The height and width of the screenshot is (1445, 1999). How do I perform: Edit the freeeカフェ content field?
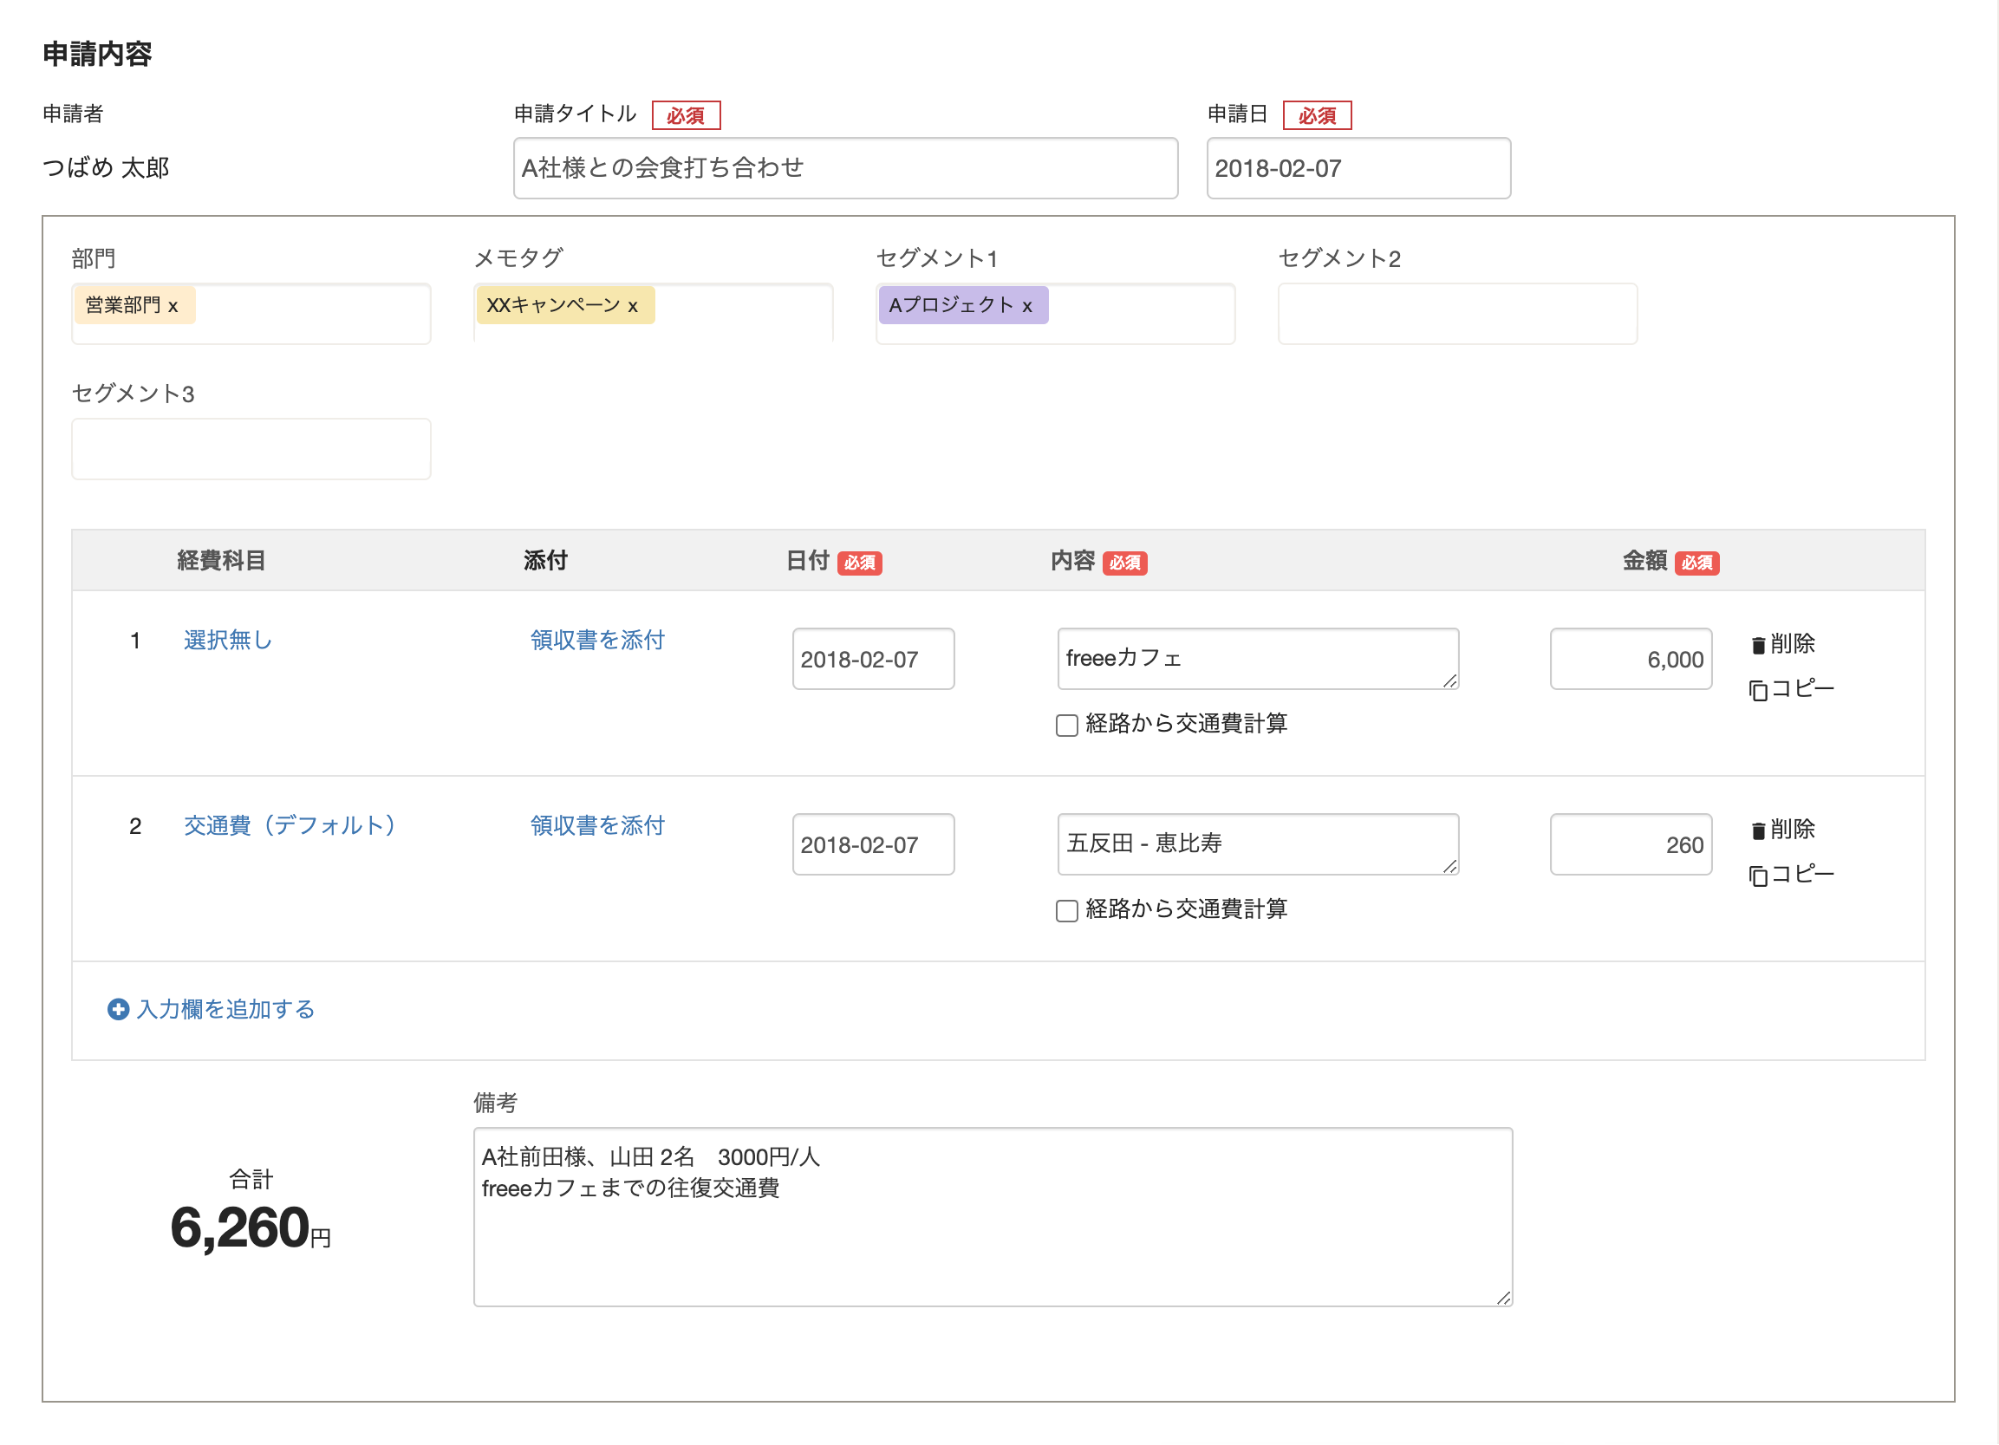[x=1258, y=658]
